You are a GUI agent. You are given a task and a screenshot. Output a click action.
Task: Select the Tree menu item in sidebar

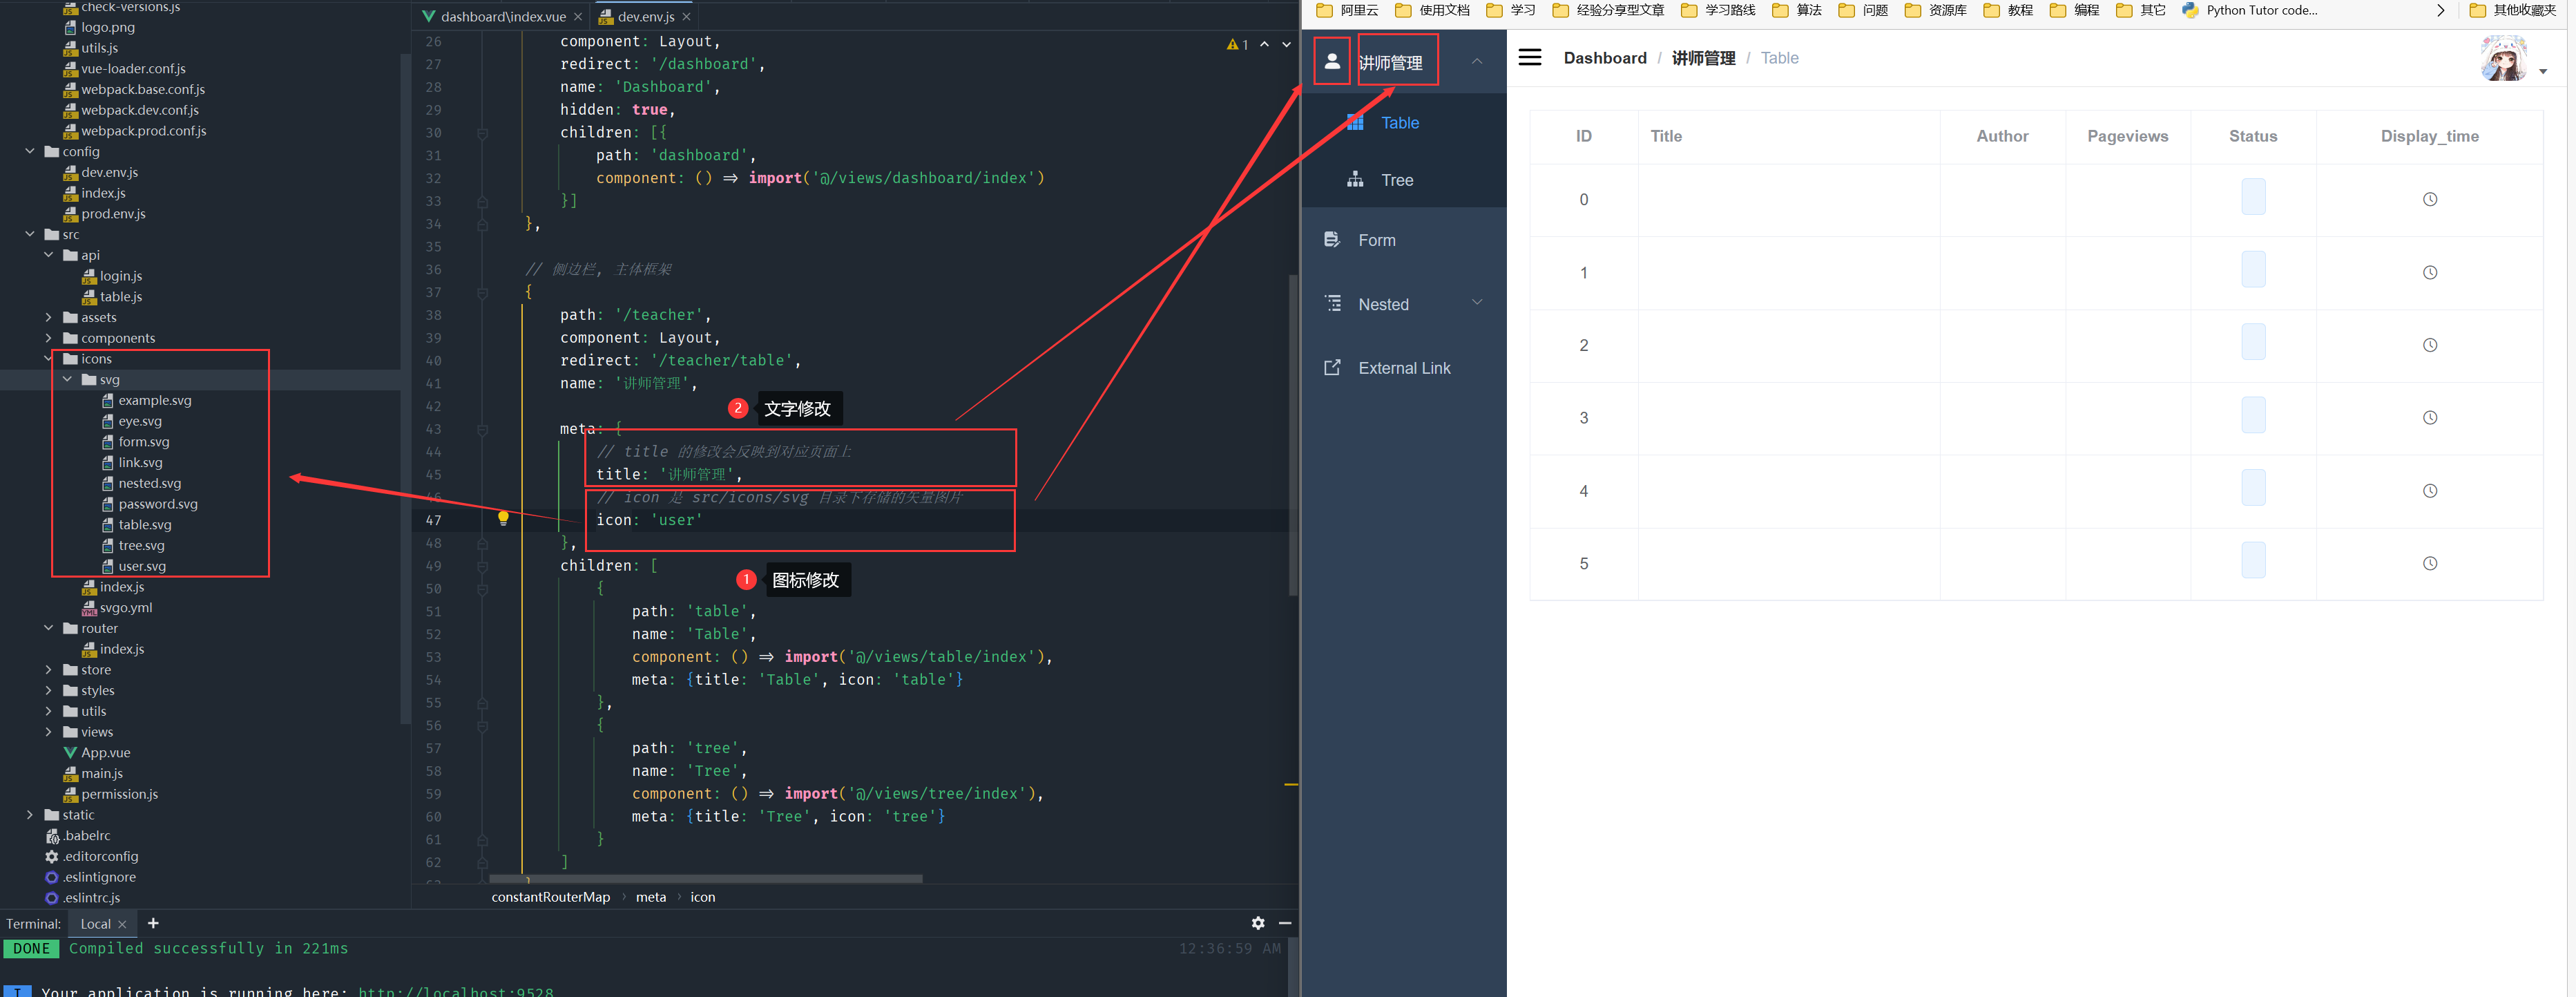coord(1396,180)
